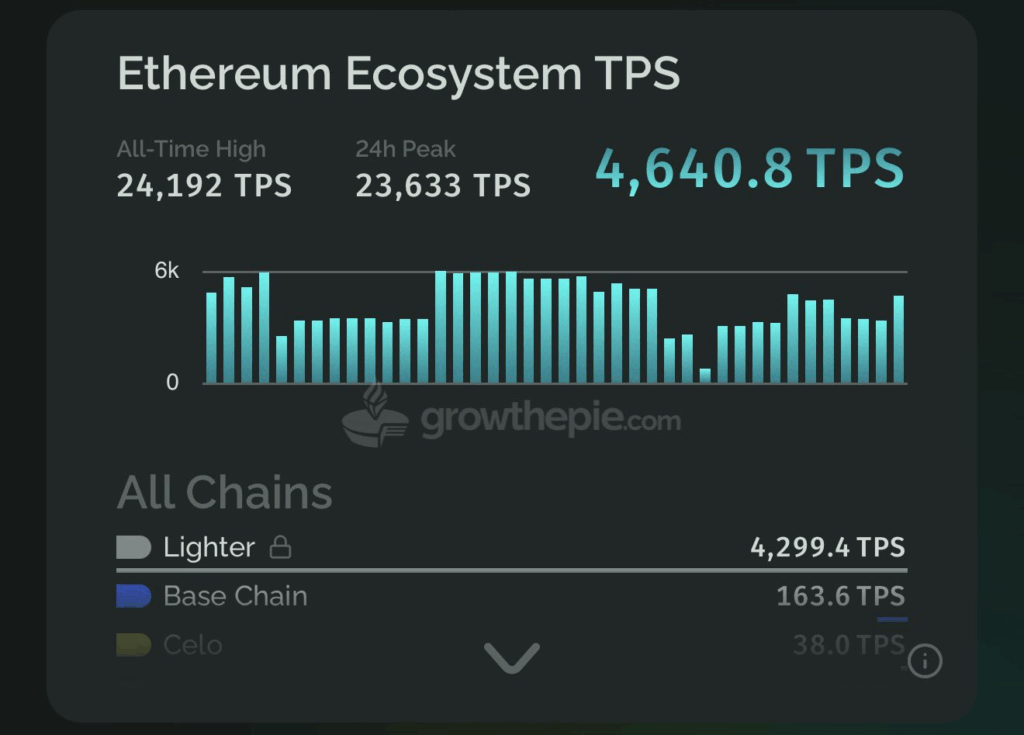Image resolution: width=1024 pixels, height=735 pixels.
Task: Open the Ethereum Ecosystem TPS title link
Action: point(400,73)
